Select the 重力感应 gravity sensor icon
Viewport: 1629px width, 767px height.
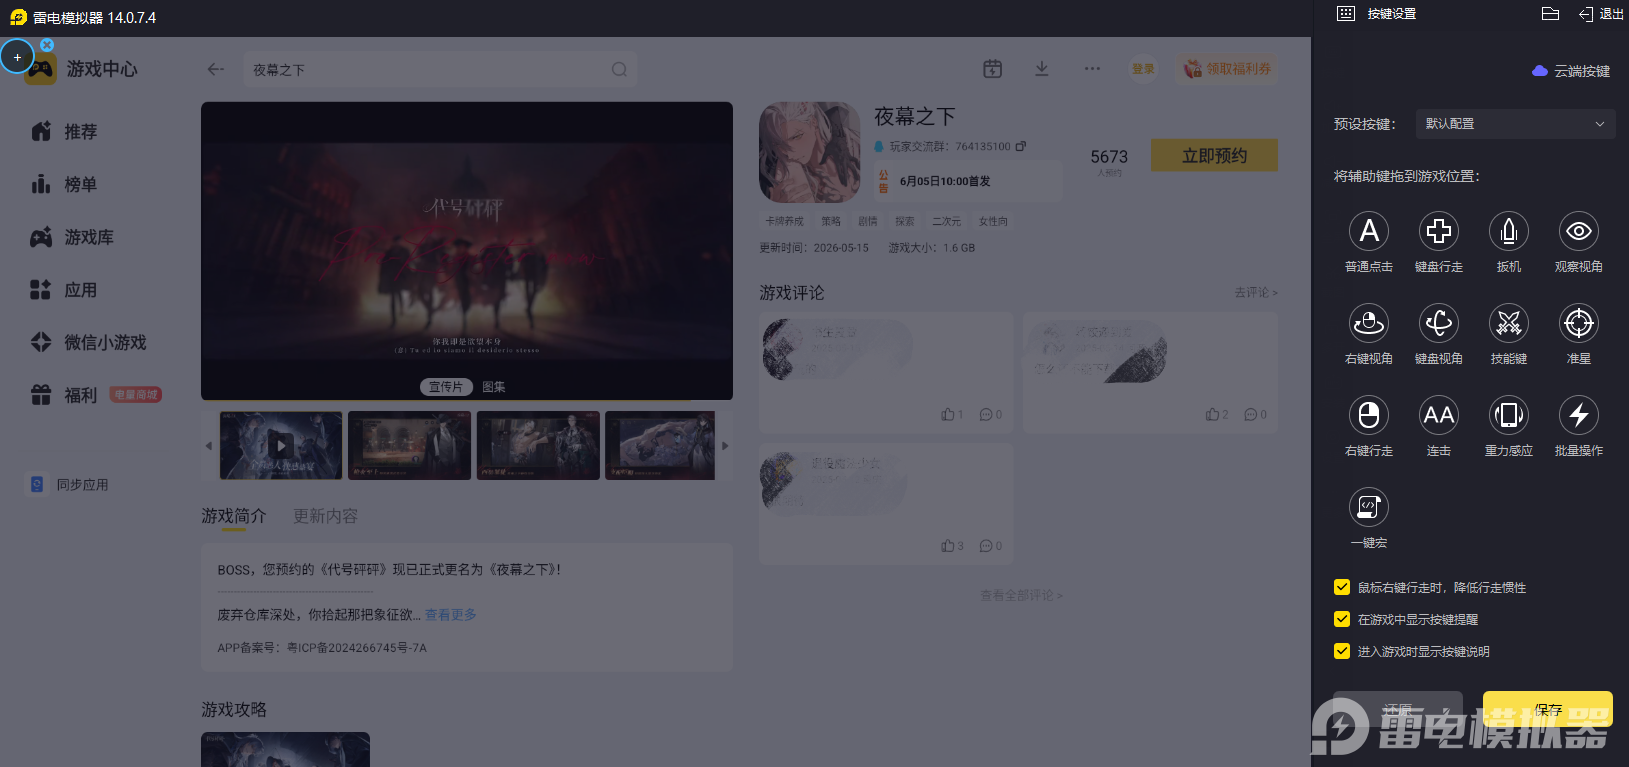[1509, 415]
